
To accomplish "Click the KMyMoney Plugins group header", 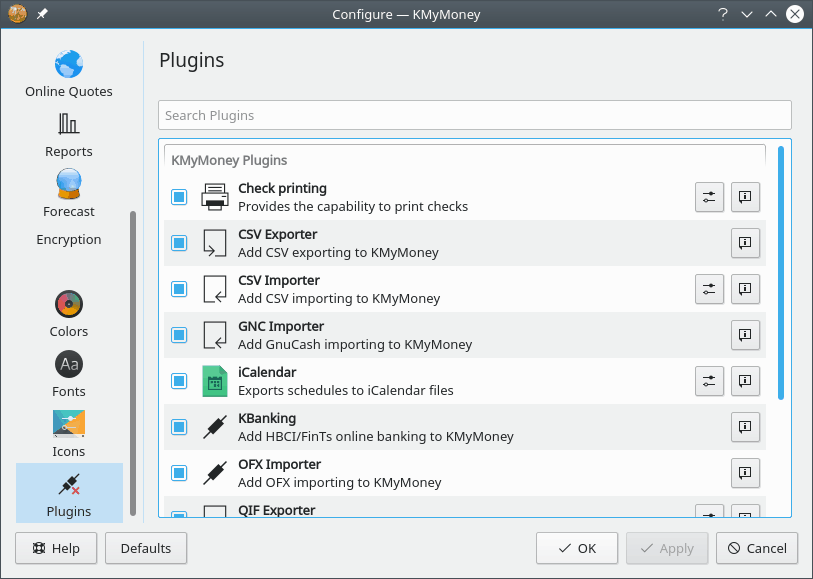I will (229, 160).
